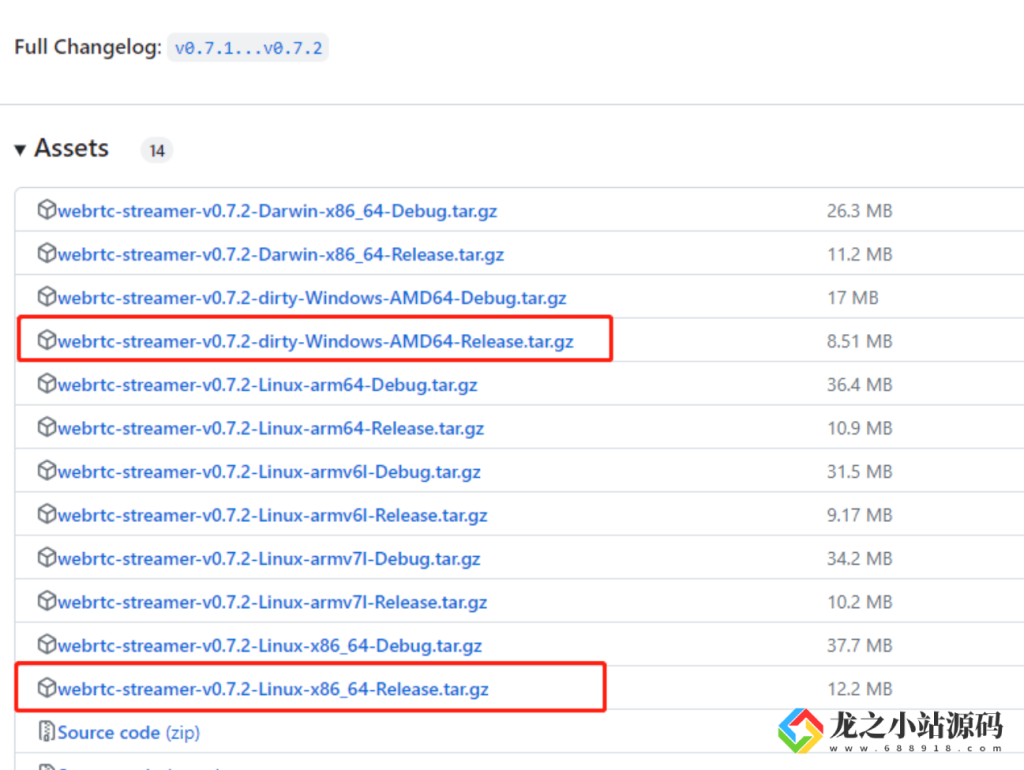Download webrtc-streamer-v0.7.2-Darwin-x86_64-Debug.tar.gz

tap(277, 212)
